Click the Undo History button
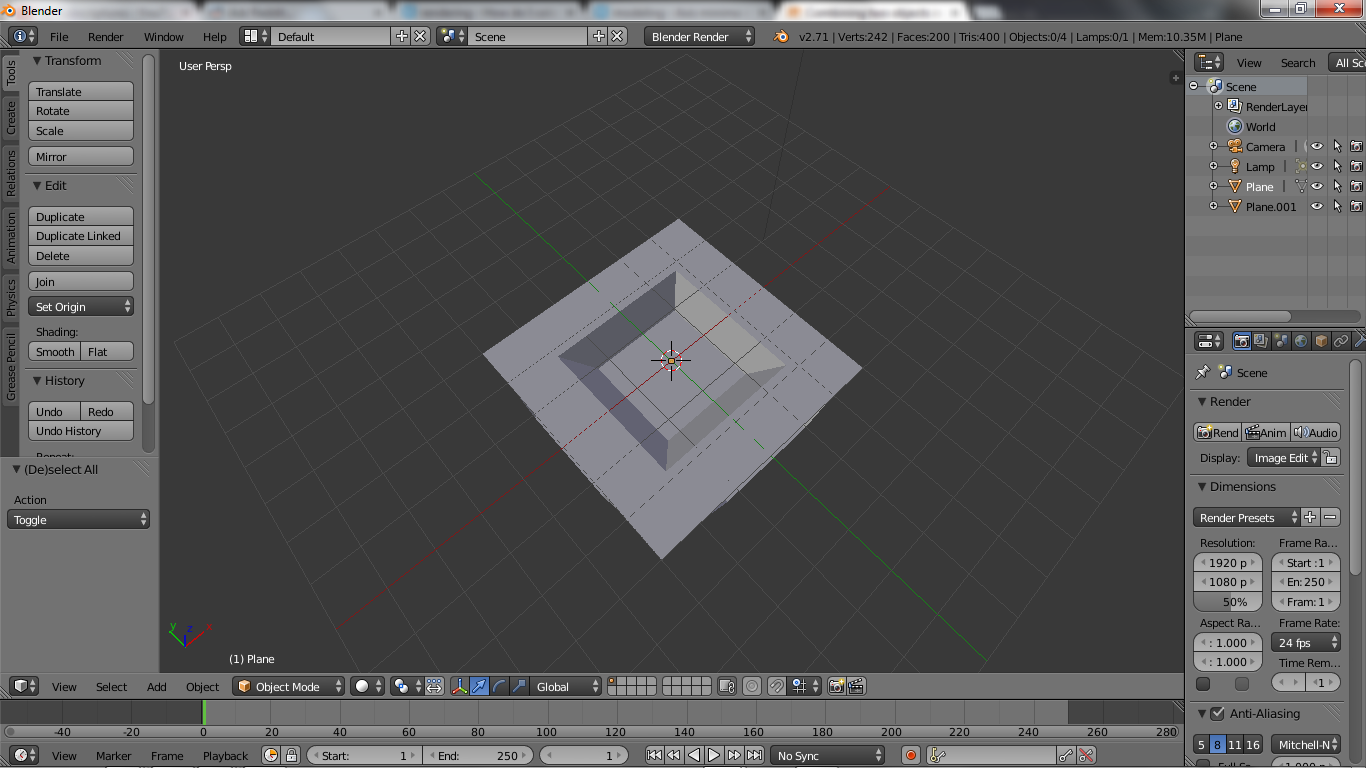The height and width of the screenshot is (768, 1366). (x=81, y=431)
